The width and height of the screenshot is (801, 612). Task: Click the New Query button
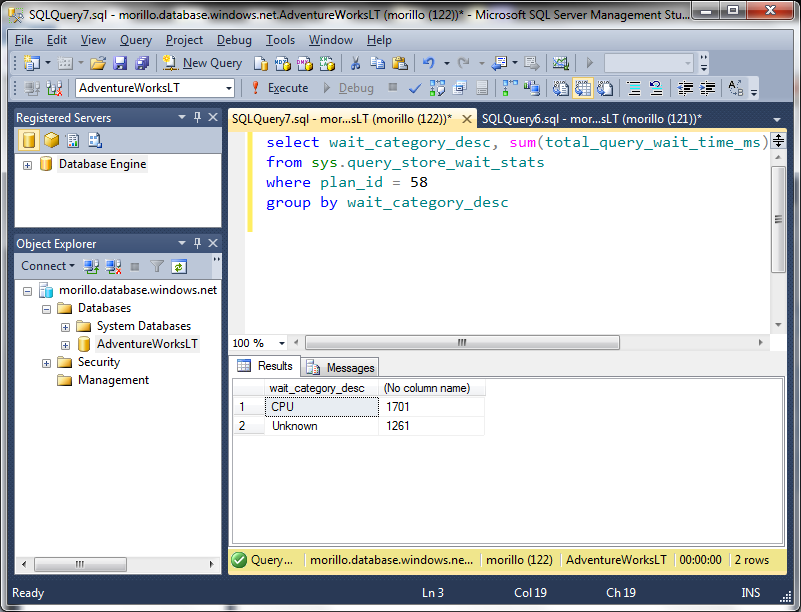coord(202,63)
